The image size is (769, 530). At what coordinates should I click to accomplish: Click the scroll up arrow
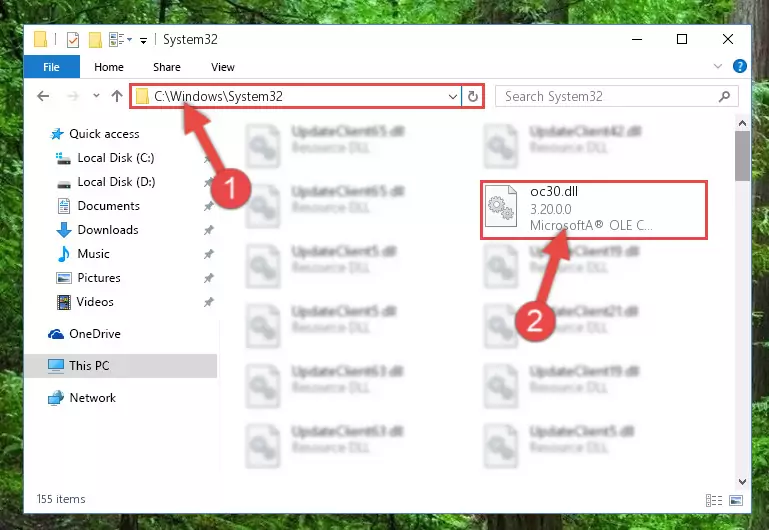[x=743, y=123]
